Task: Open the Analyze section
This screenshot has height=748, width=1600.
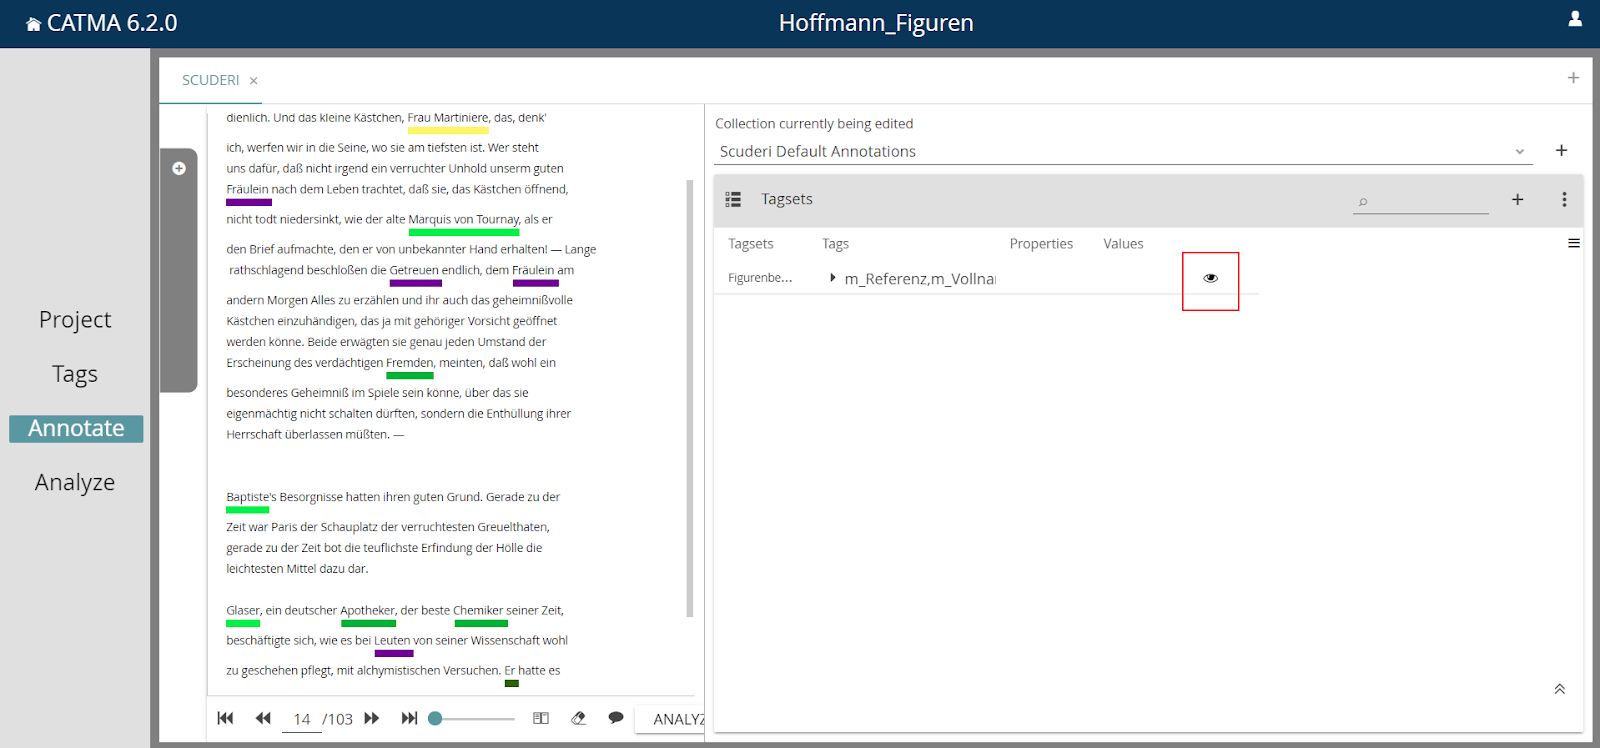Action: point(75,482)
